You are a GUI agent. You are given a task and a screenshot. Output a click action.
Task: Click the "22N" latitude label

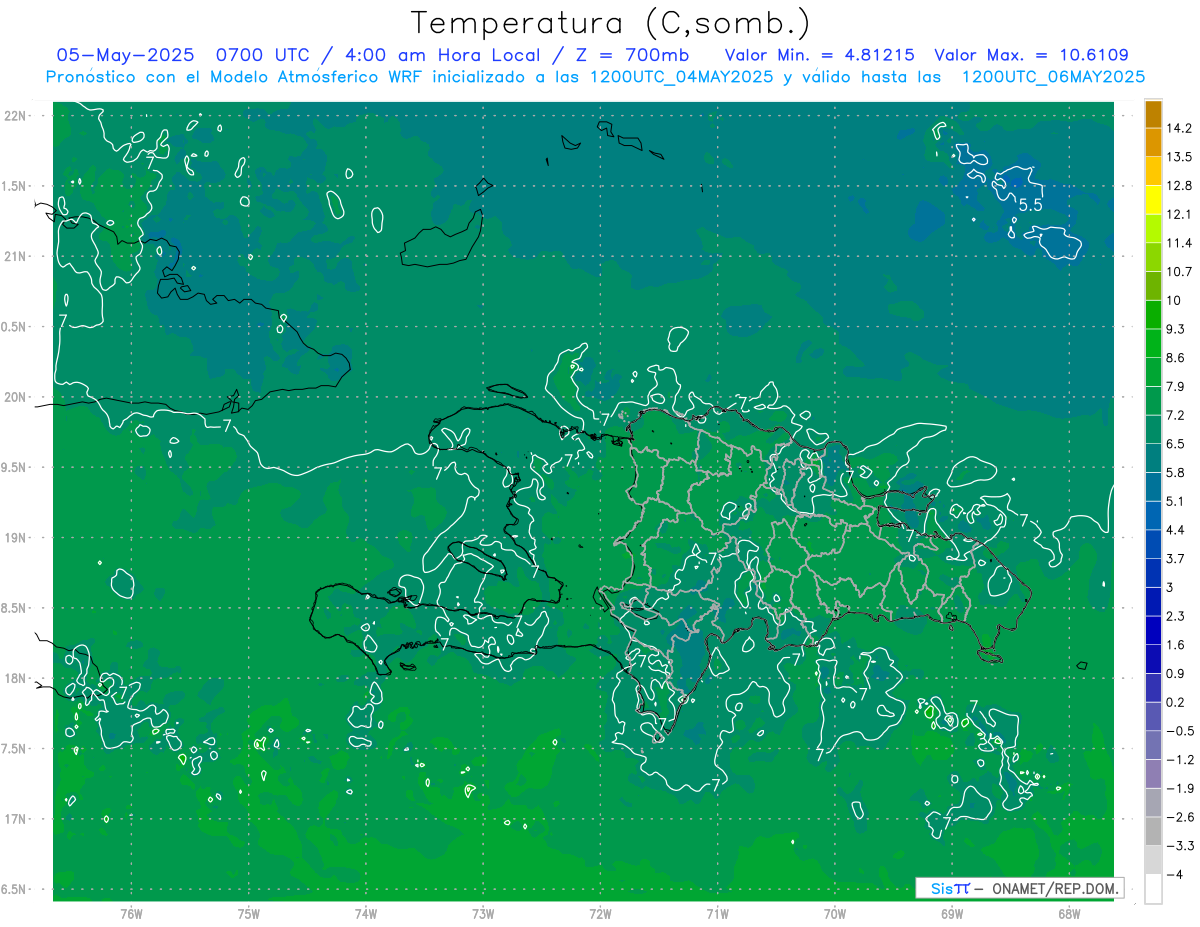16,116
